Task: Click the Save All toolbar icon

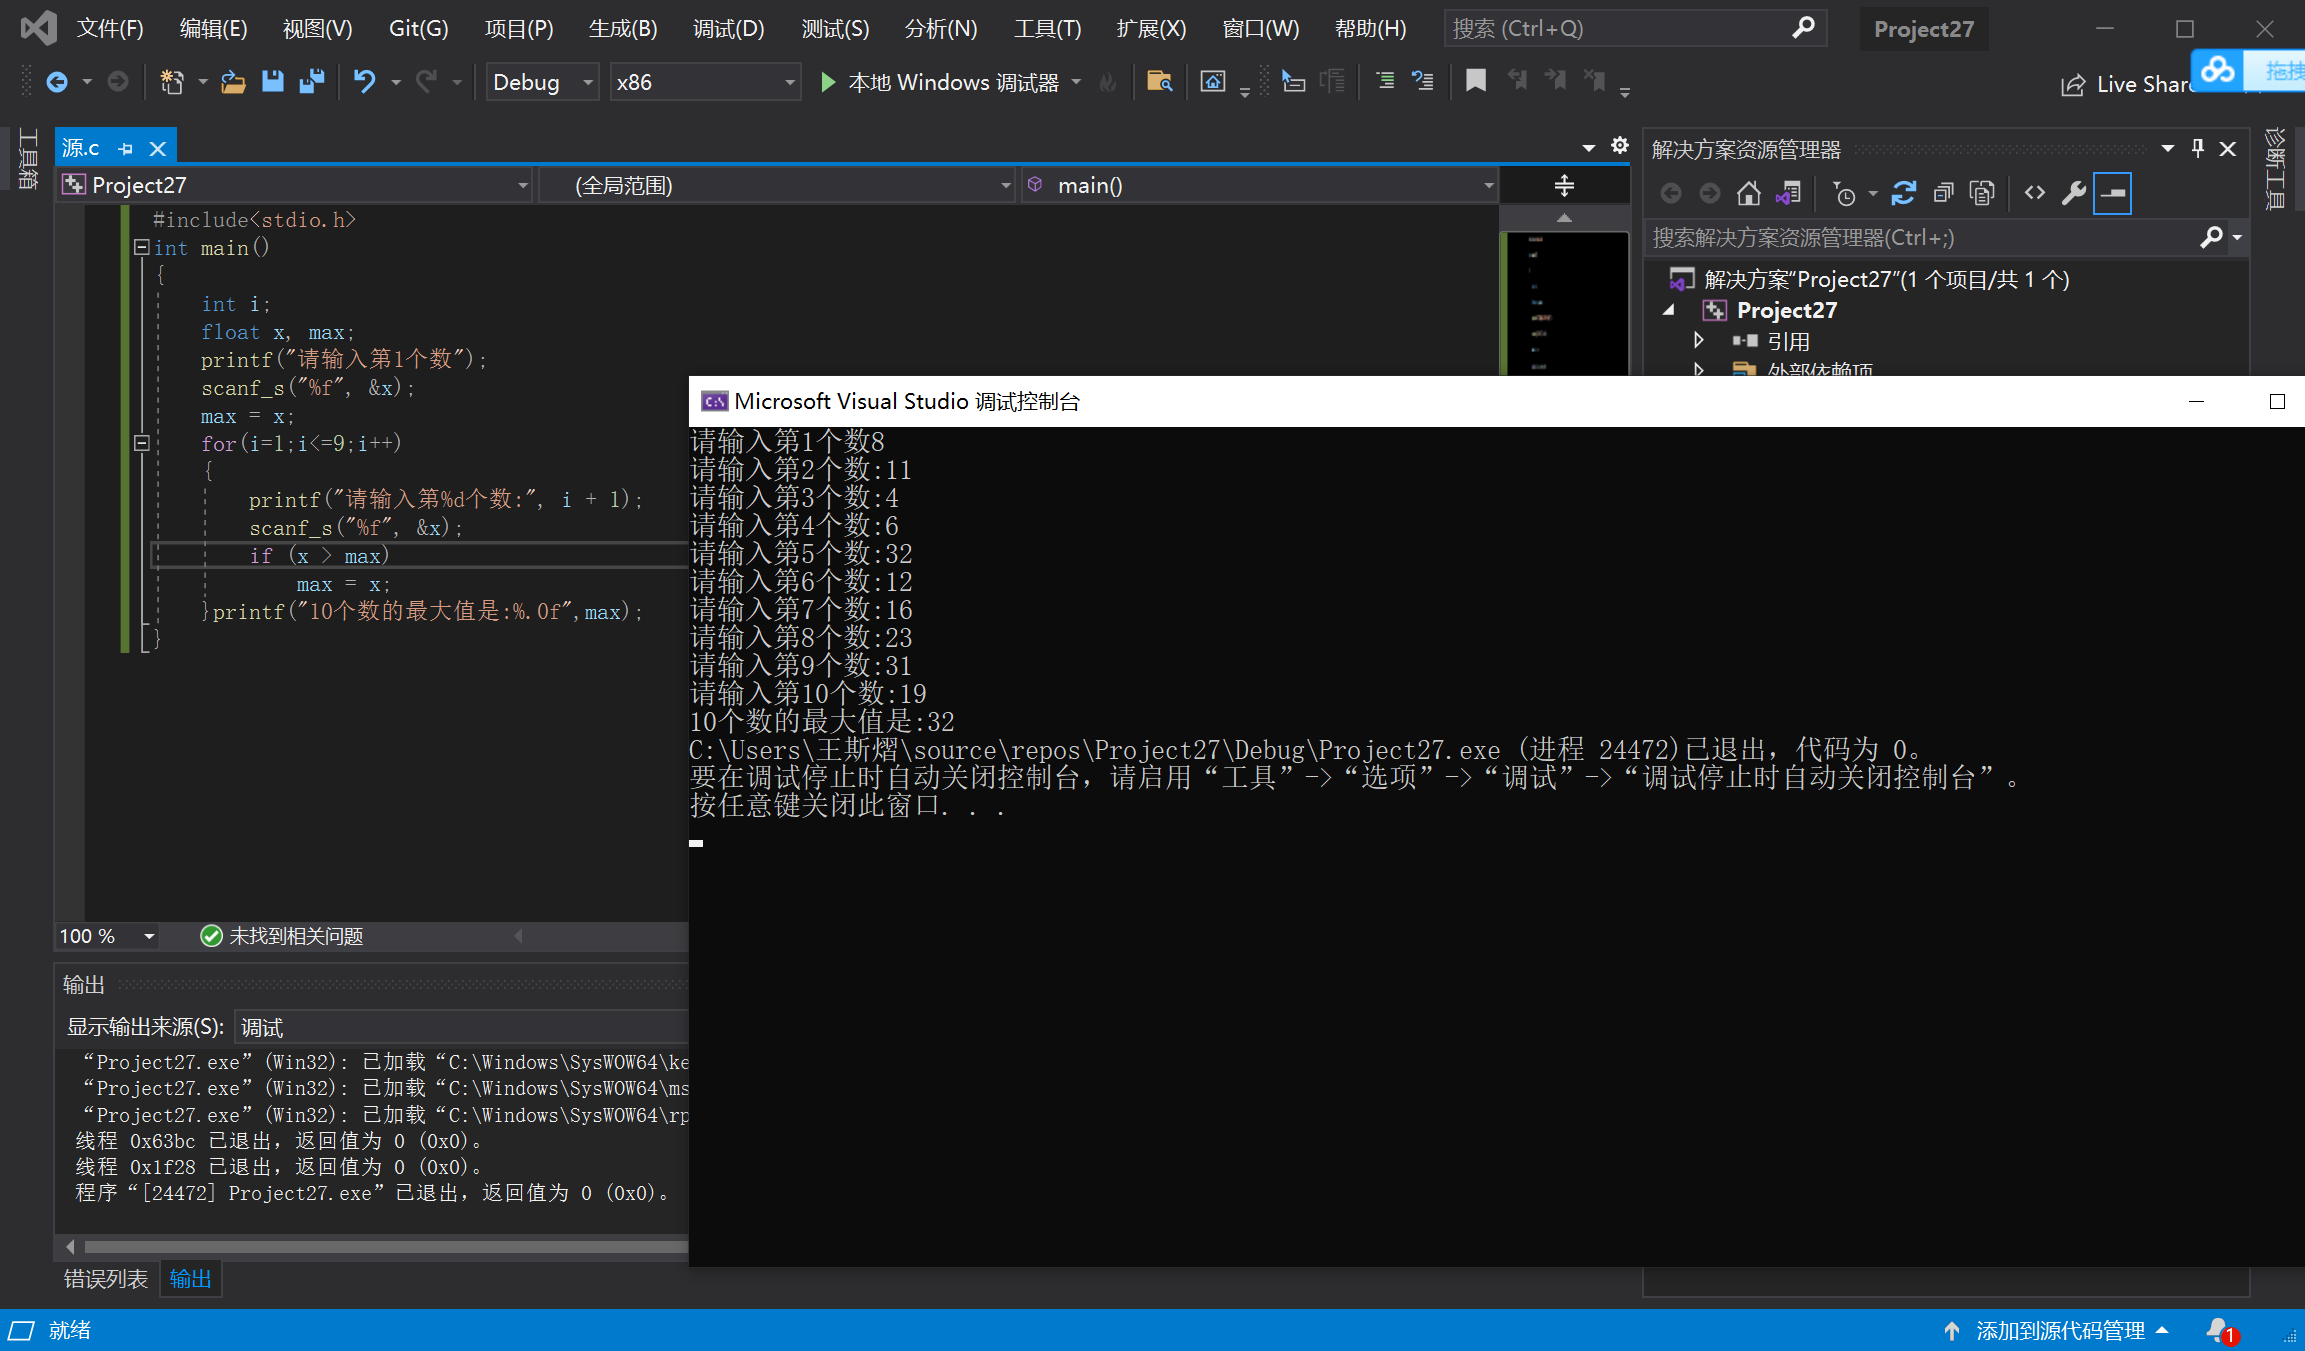Action: [312, 82]
